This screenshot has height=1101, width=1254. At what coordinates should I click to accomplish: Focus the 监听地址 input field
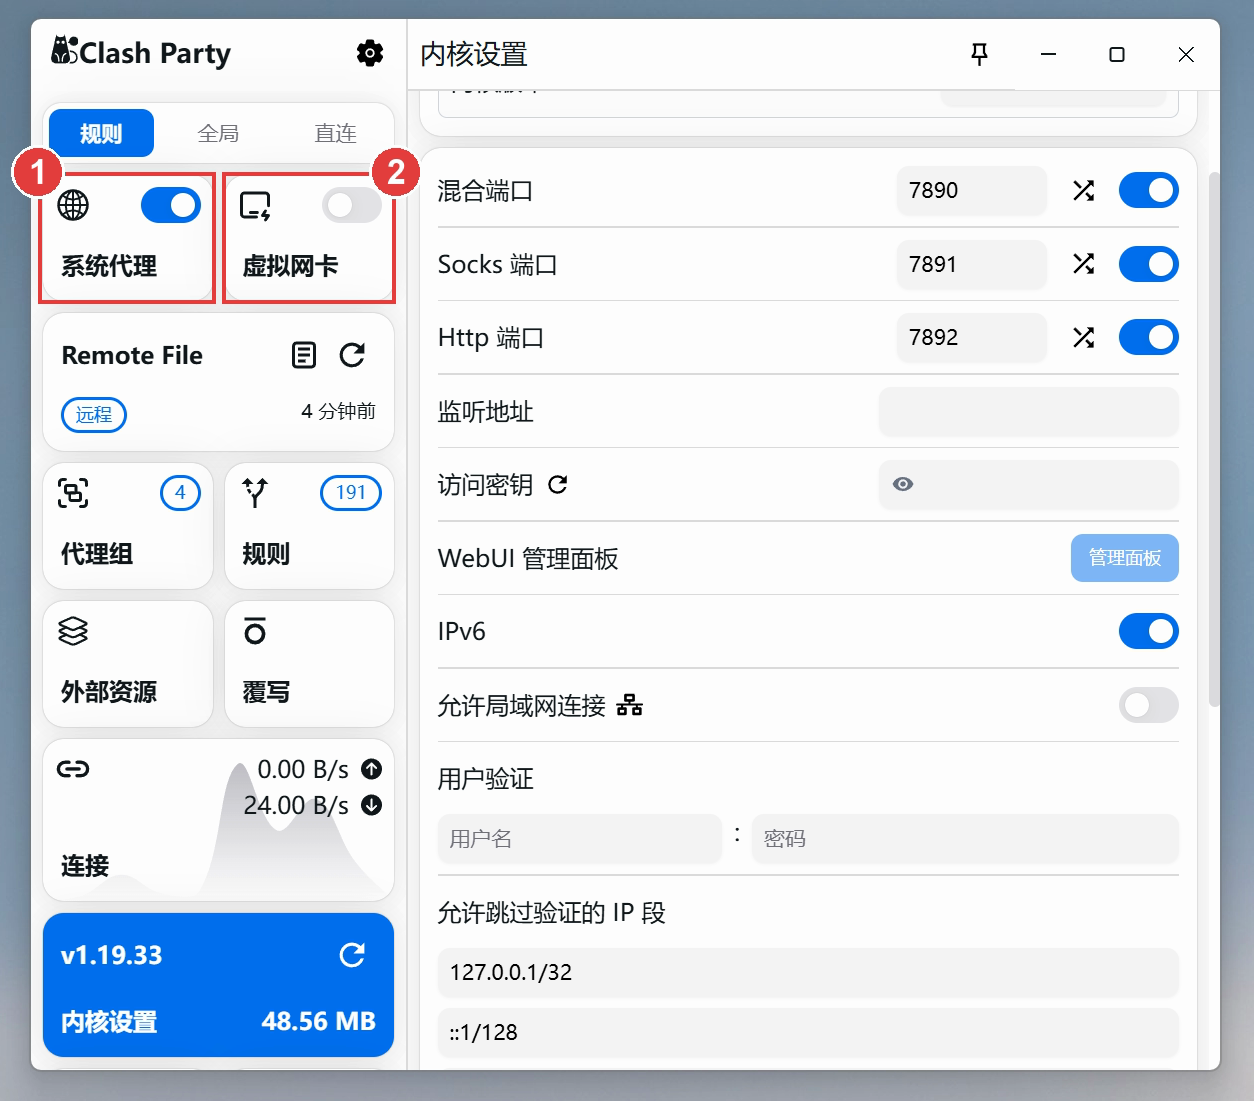[1029, 411]
